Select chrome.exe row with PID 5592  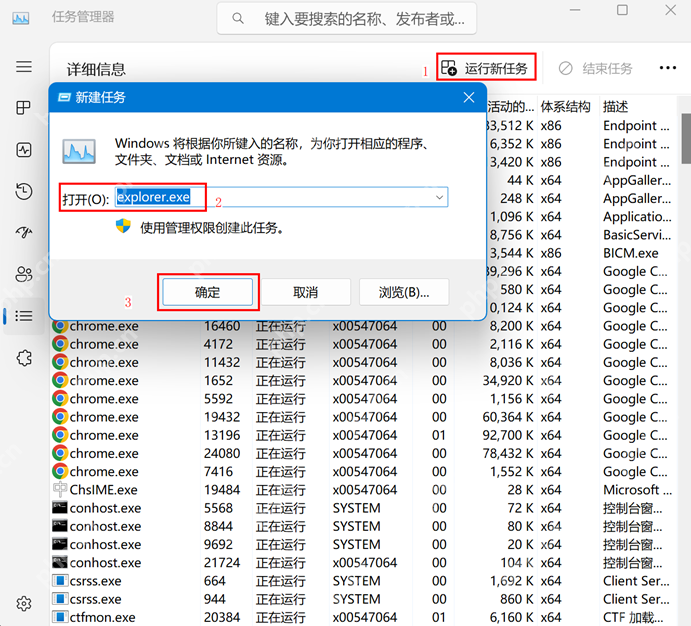[362, 399]
